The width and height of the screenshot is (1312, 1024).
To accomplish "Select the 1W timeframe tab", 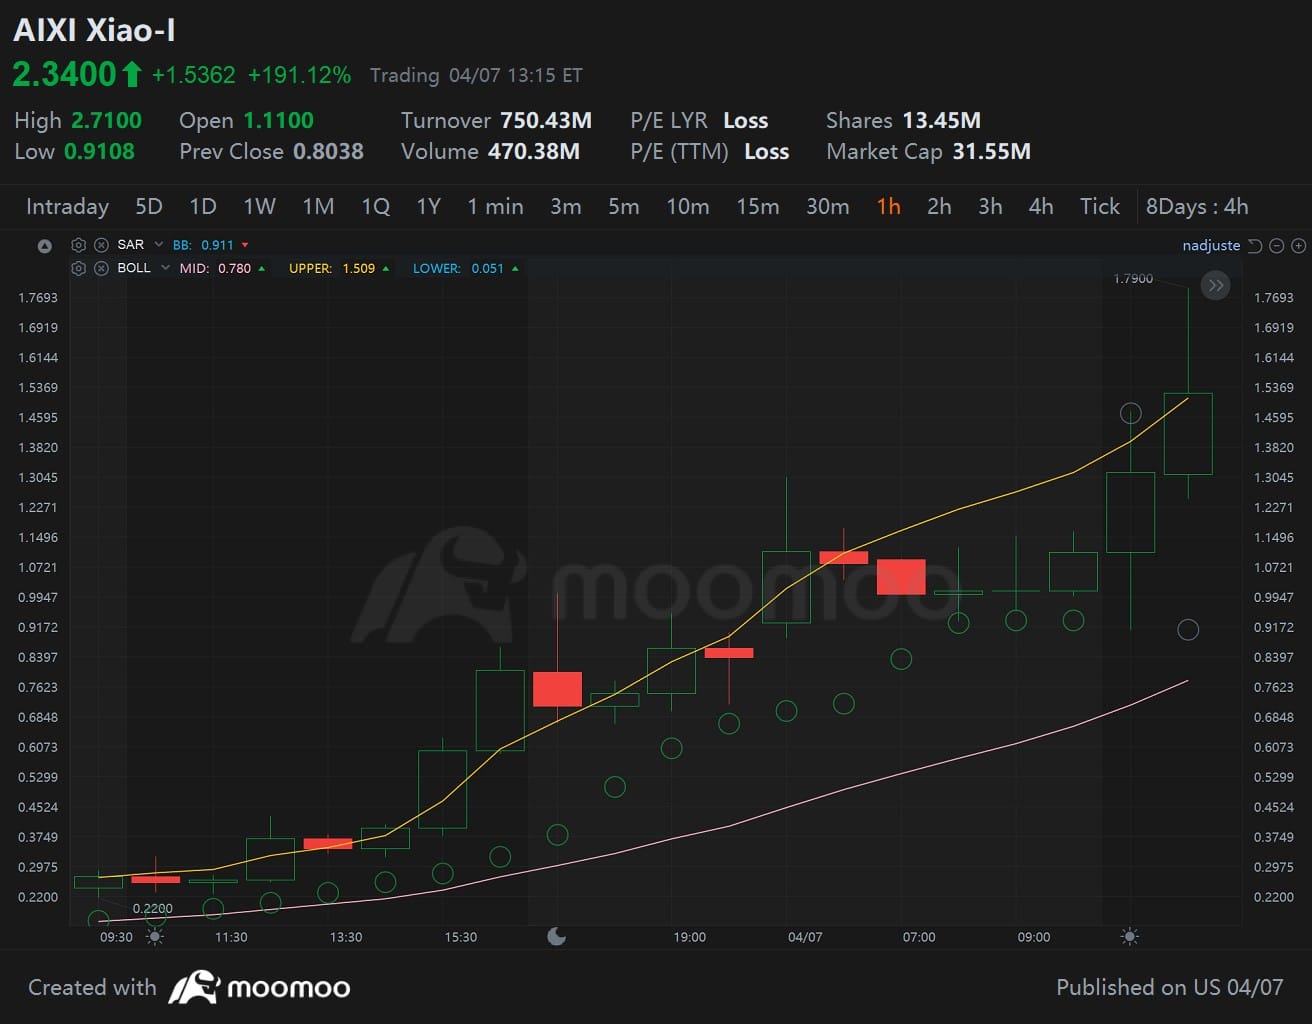I will 259,206.
